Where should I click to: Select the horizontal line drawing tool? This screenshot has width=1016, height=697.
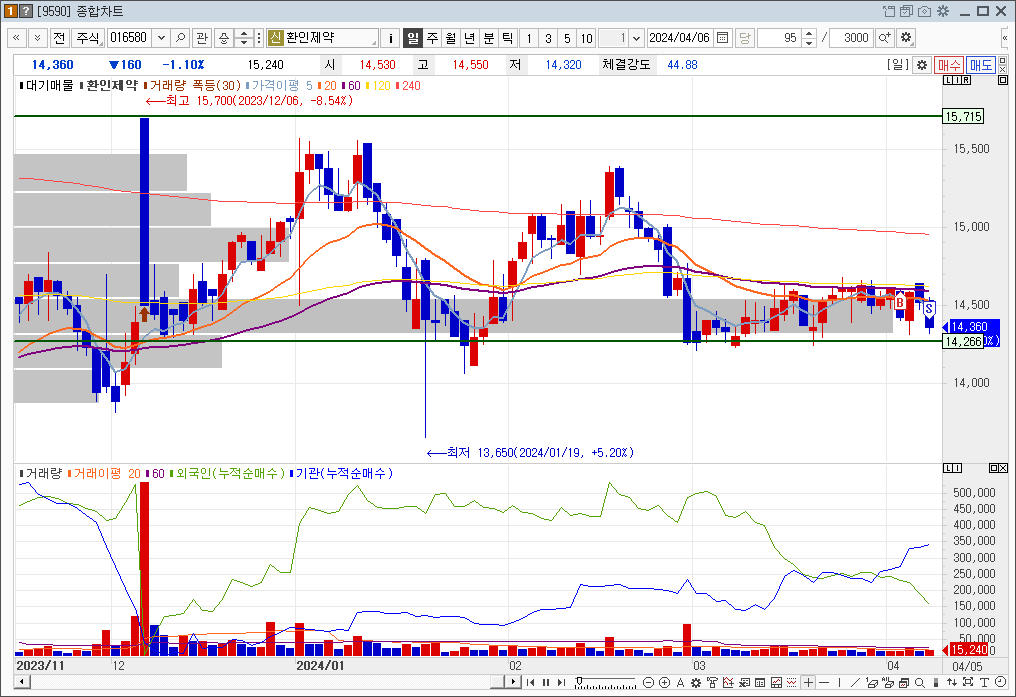(824, 683)
